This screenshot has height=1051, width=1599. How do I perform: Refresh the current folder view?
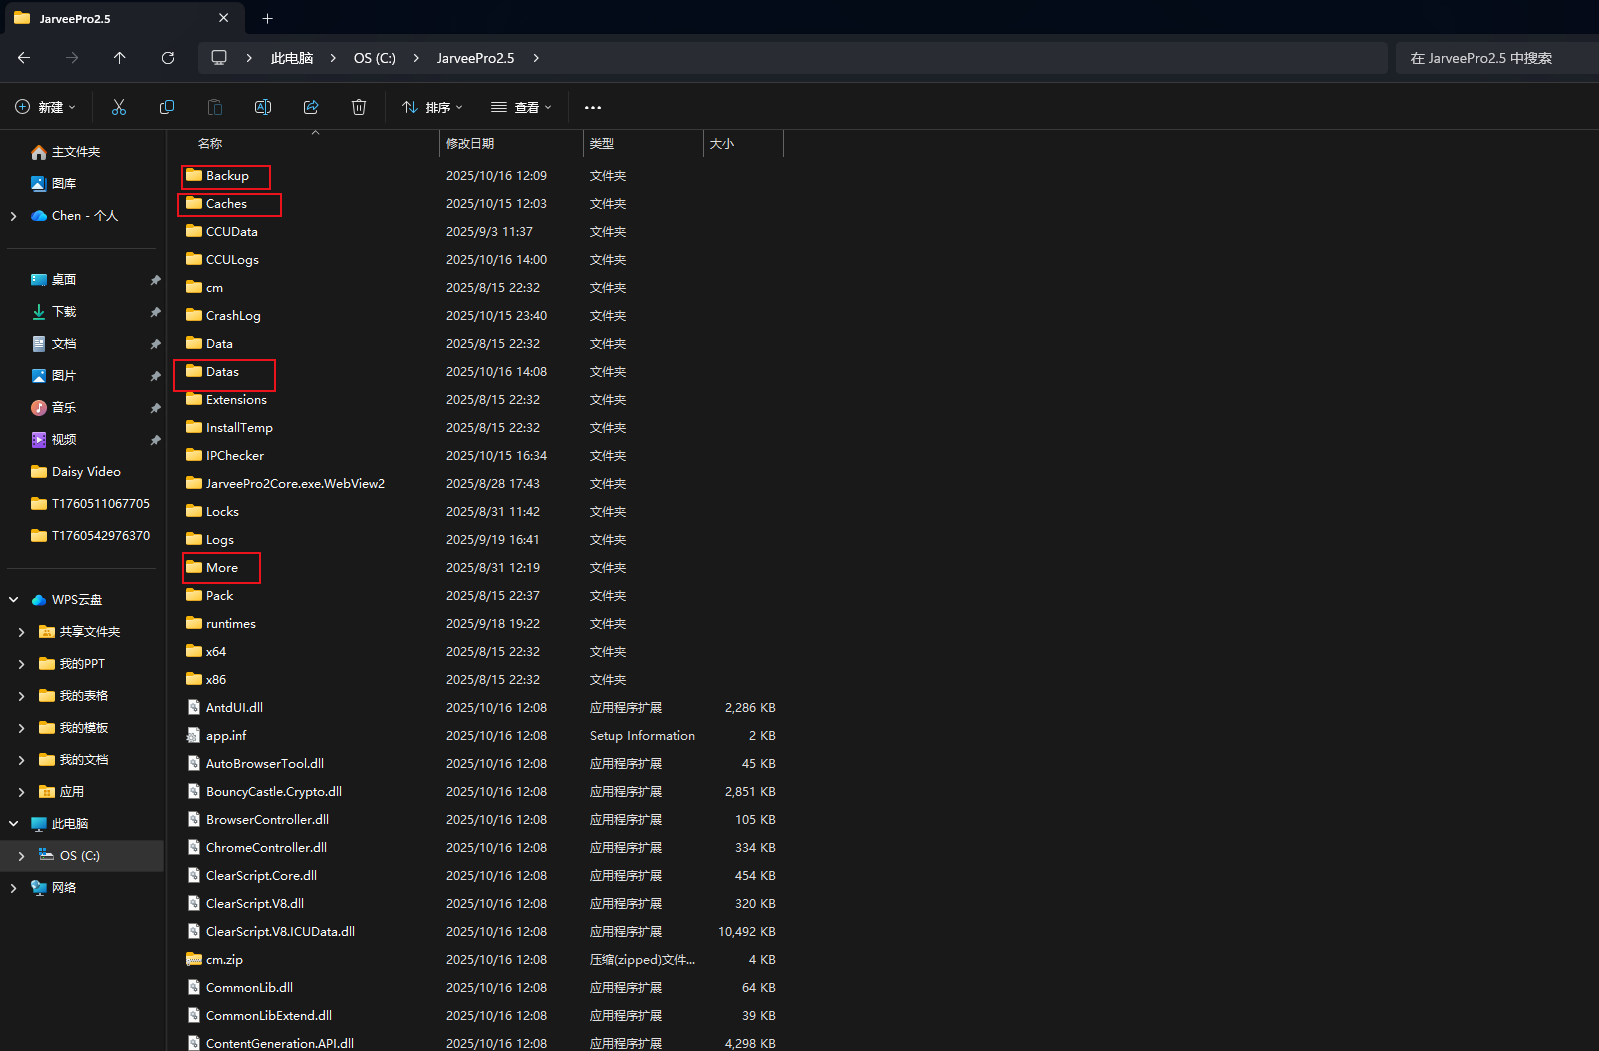pyautogui.click(x=168, y=58)
